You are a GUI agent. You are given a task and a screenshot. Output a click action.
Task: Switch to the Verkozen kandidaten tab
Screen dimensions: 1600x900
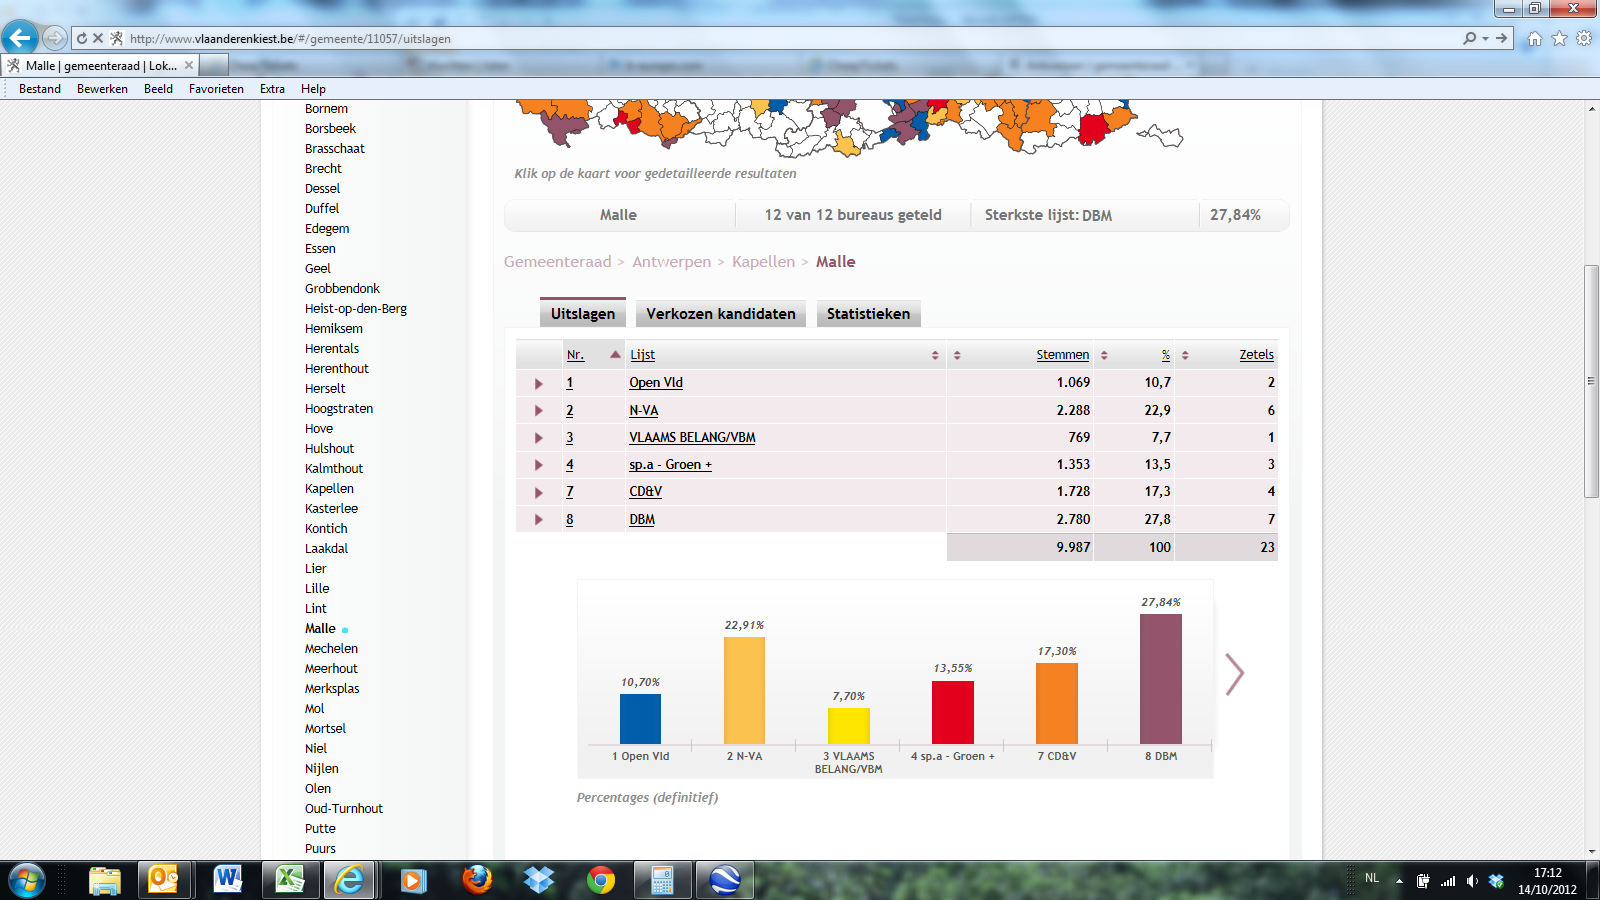coord(721,314)
